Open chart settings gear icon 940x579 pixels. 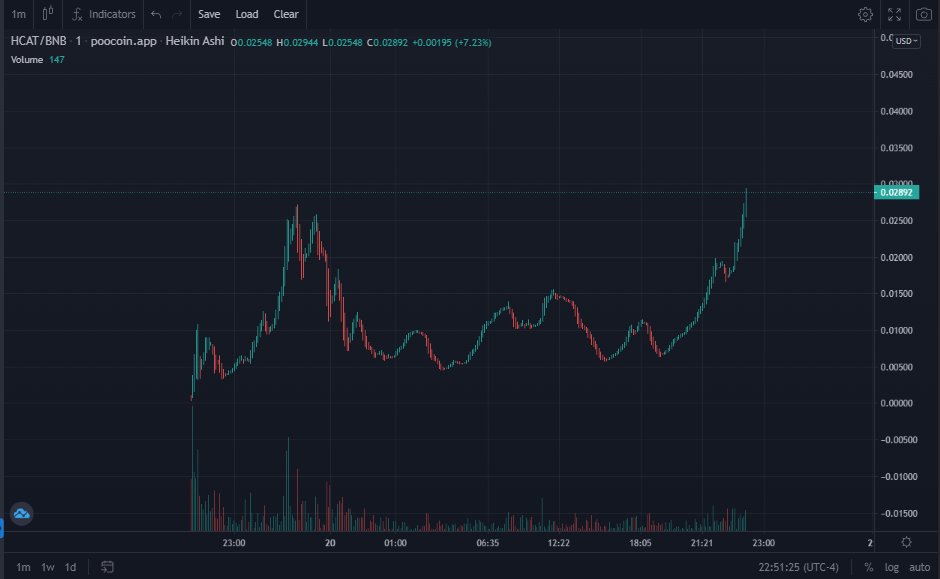(865, 14)
